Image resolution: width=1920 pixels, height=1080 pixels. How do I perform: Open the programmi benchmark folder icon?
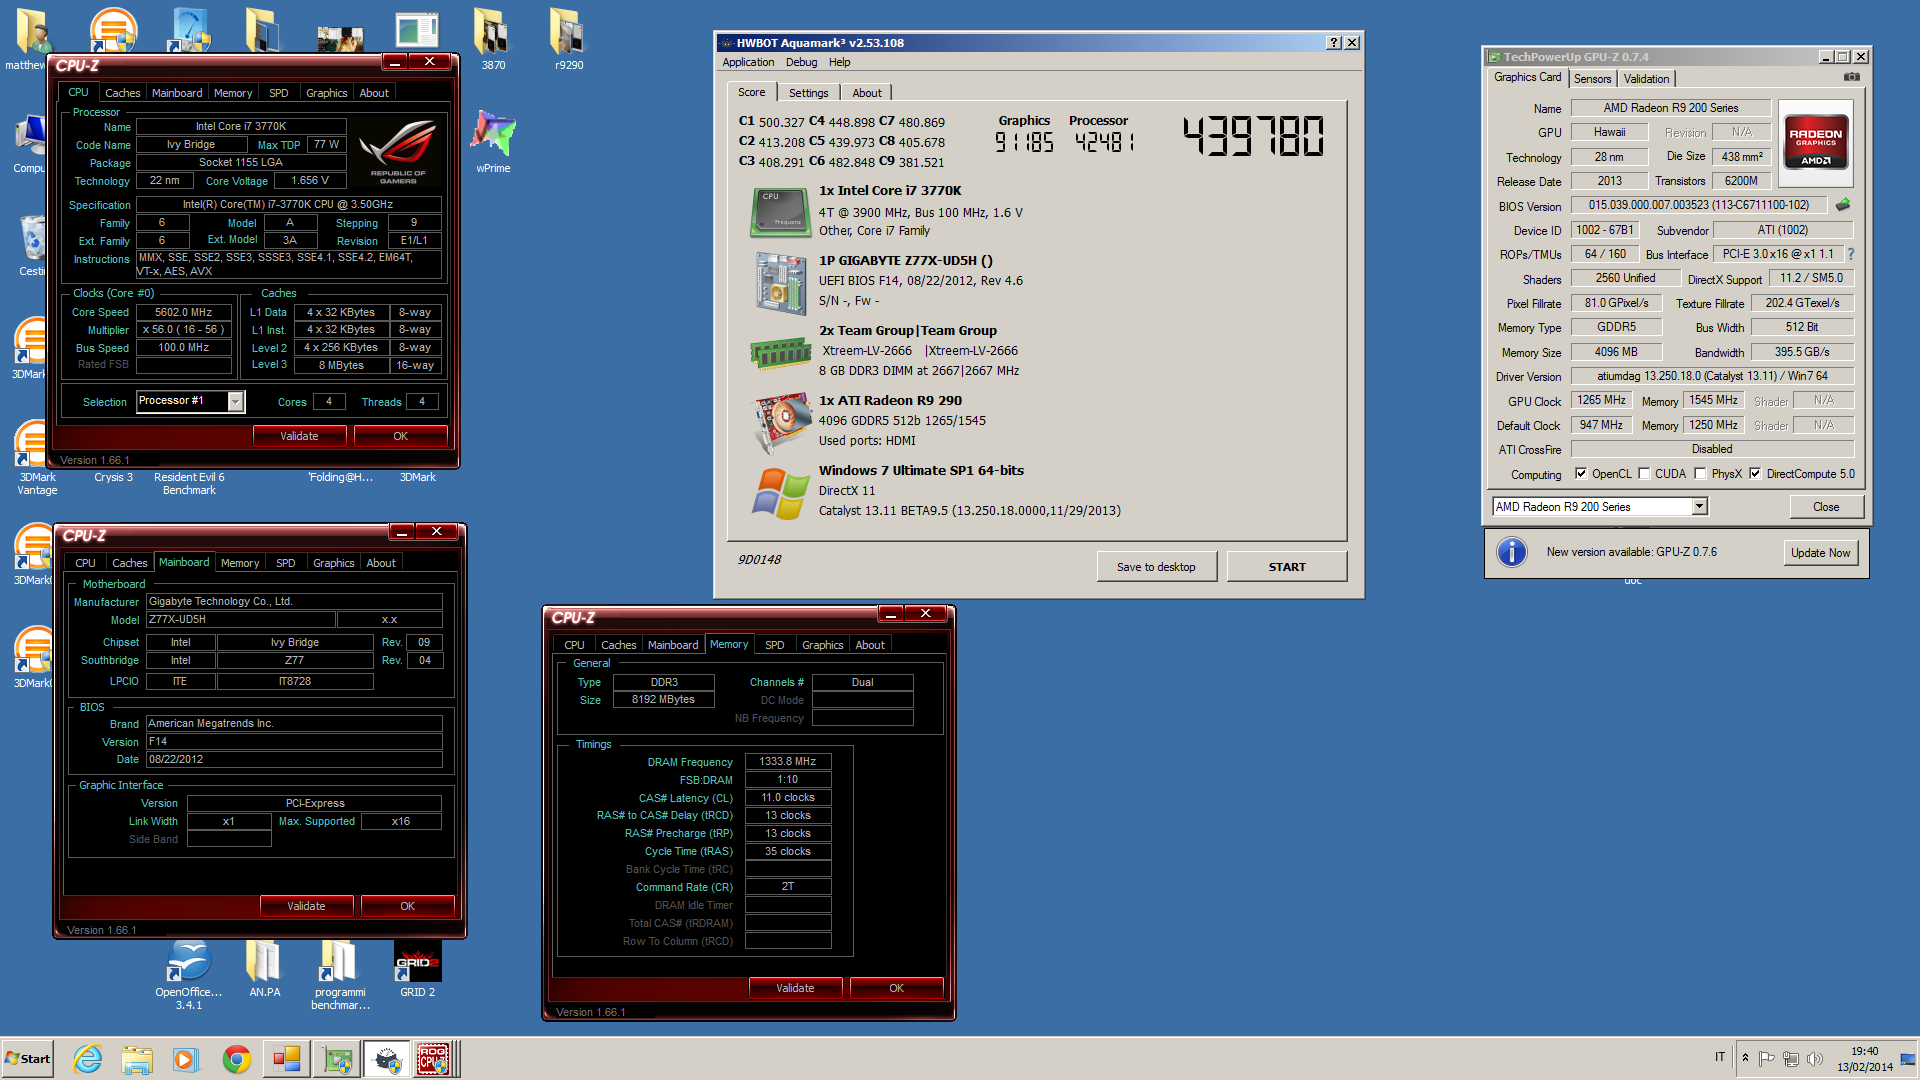340,975
